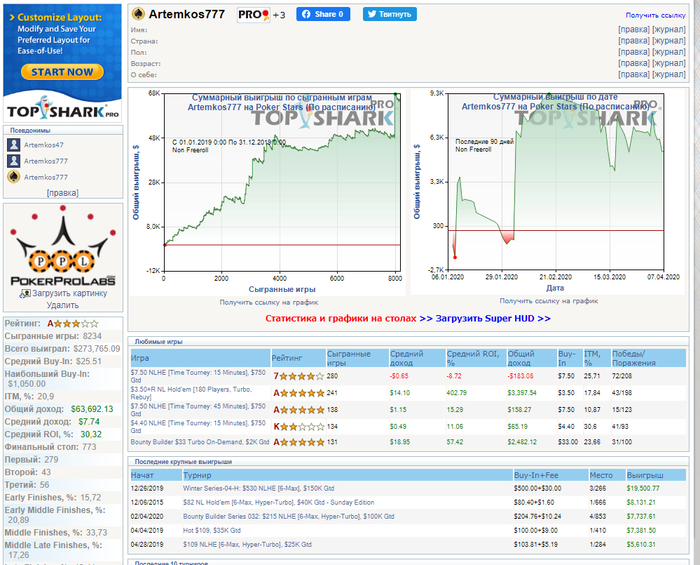Click the START NOW banner button
This screenshot has width=700, height=565.
(x=62, y=72)
